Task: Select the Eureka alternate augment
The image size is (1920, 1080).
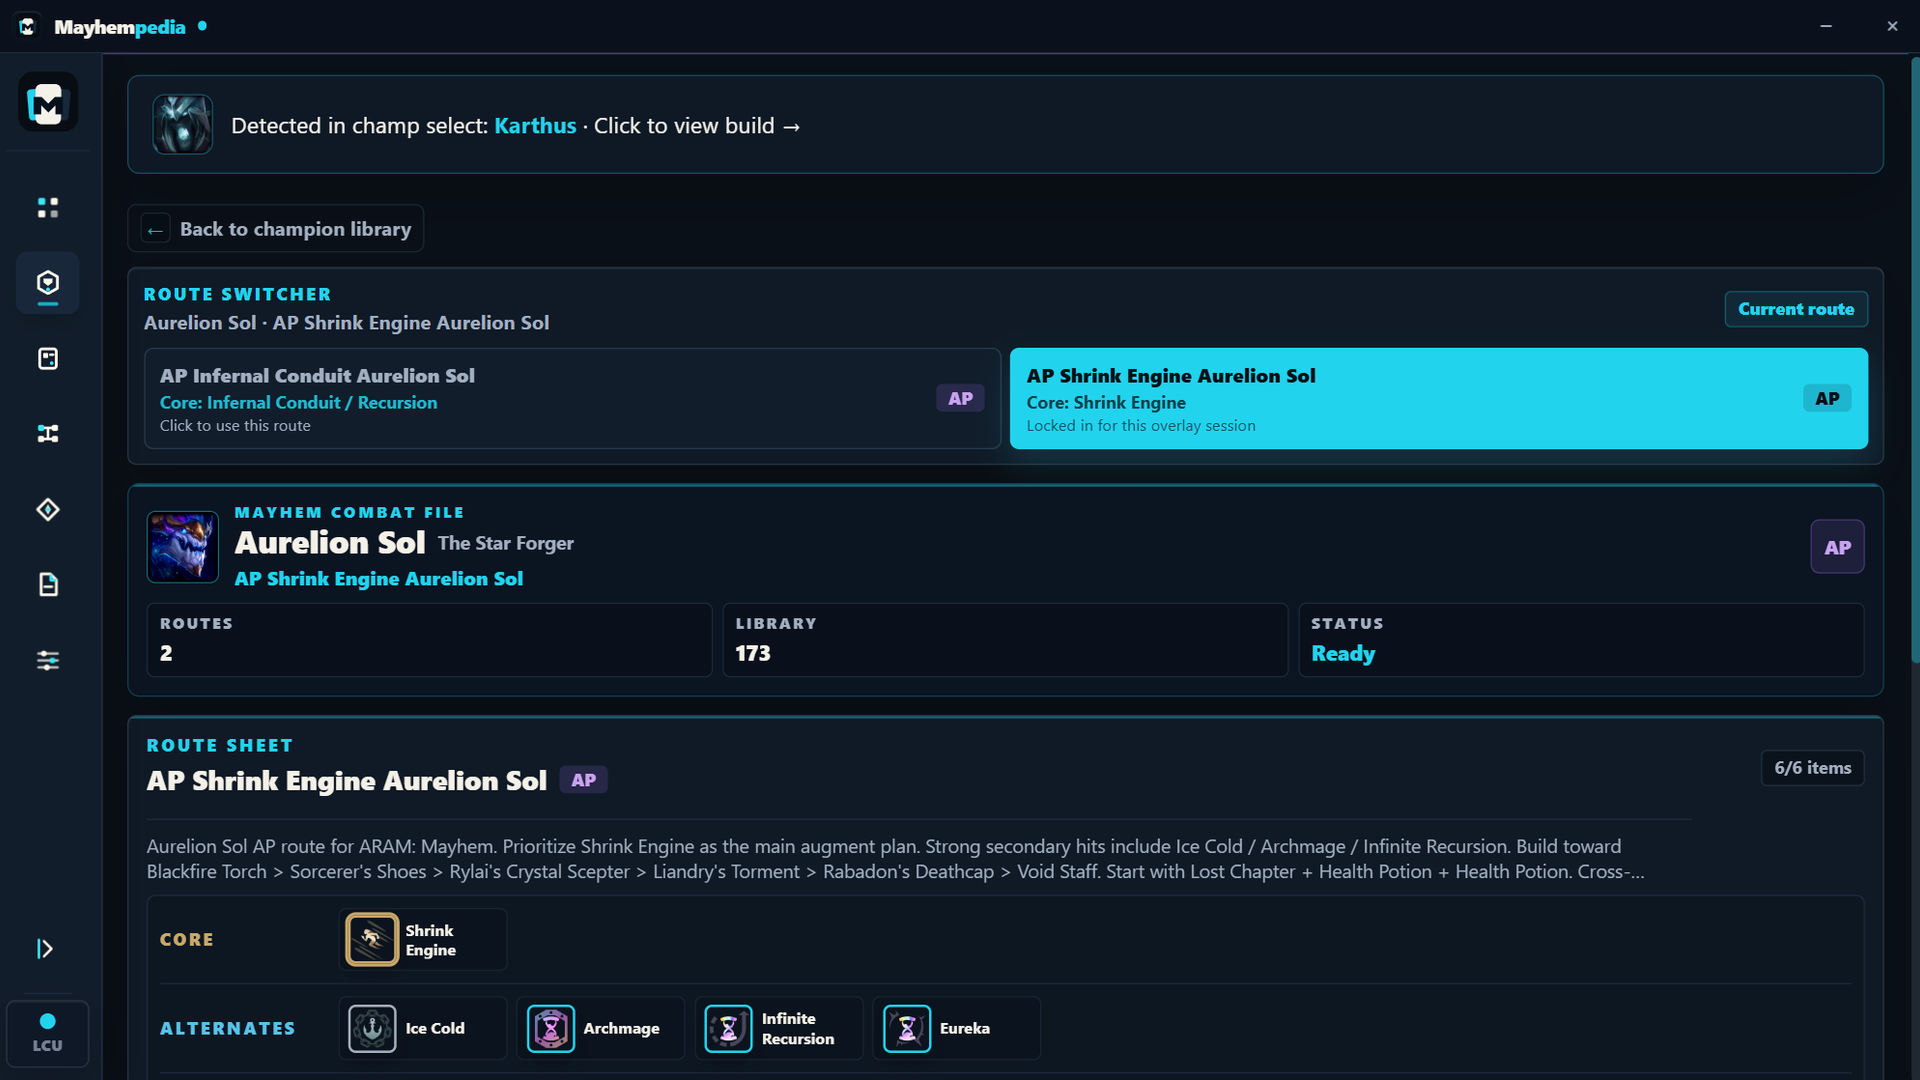Action: (956, 1028)
